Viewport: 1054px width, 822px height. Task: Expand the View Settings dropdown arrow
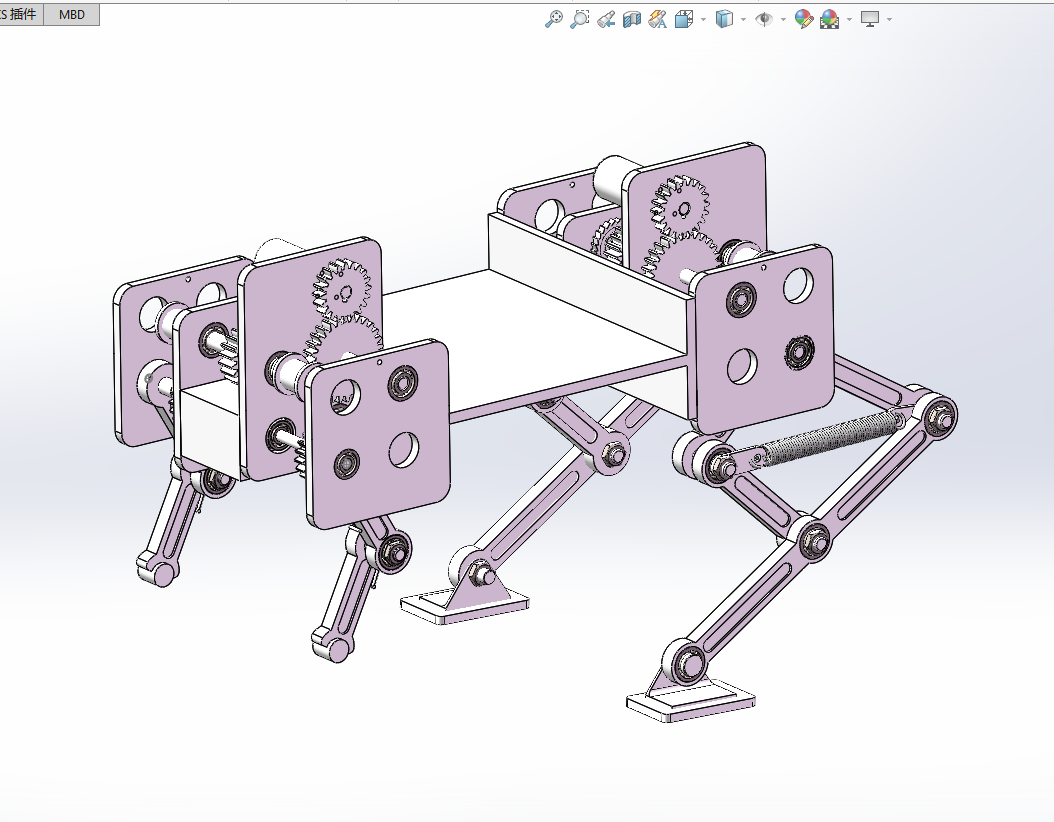pyautogui.click(x=889, y=19)
